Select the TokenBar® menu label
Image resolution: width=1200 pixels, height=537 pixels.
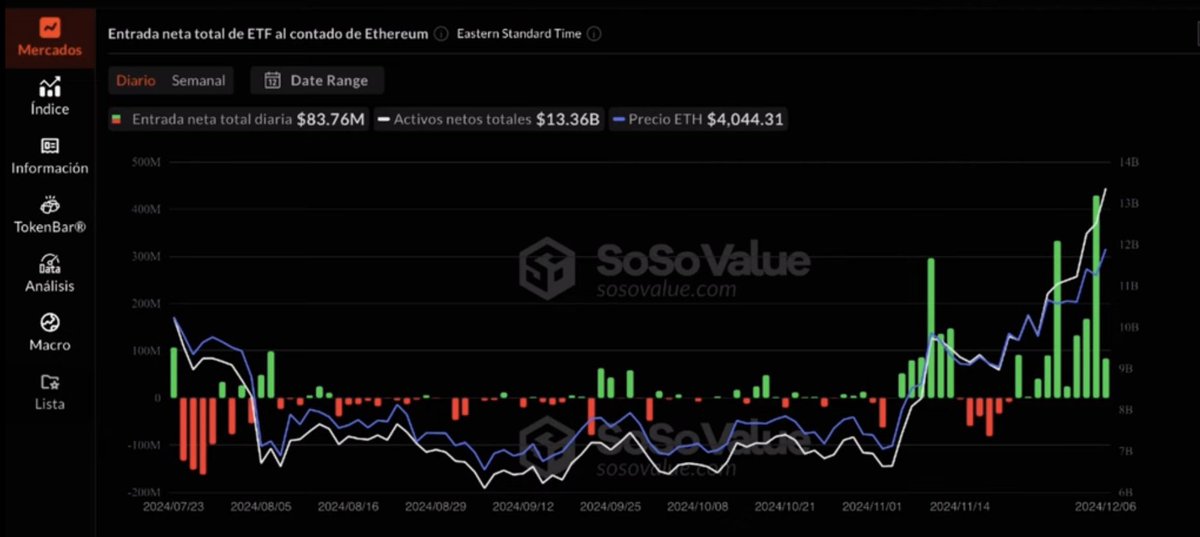pos(50,227)
